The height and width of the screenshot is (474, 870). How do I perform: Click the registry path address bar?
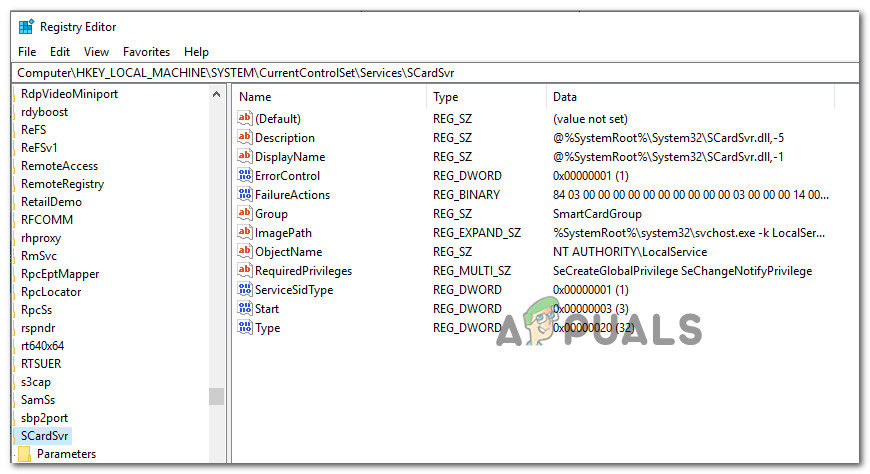435,73
